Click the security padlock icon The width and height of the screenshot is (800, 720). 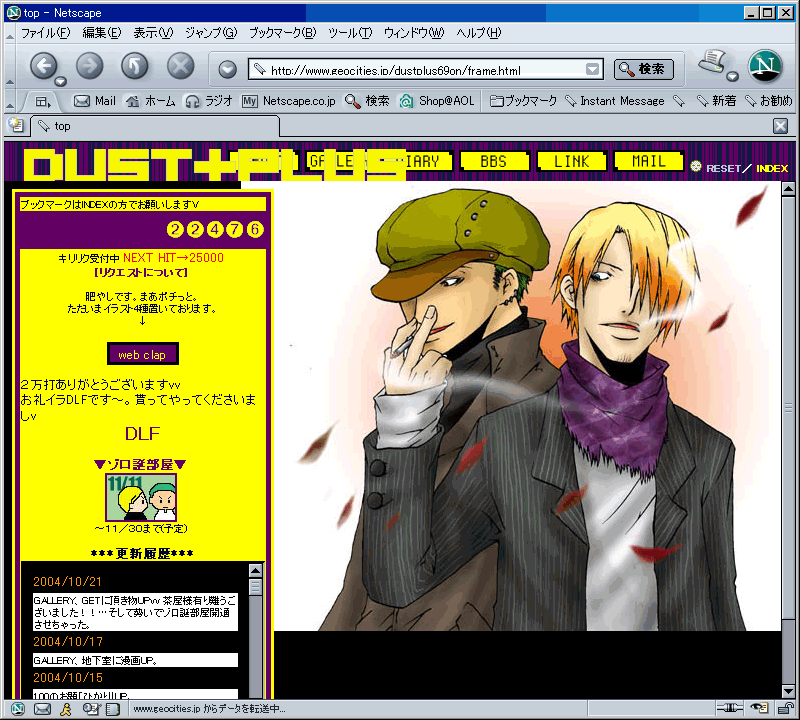click(784, 708)
